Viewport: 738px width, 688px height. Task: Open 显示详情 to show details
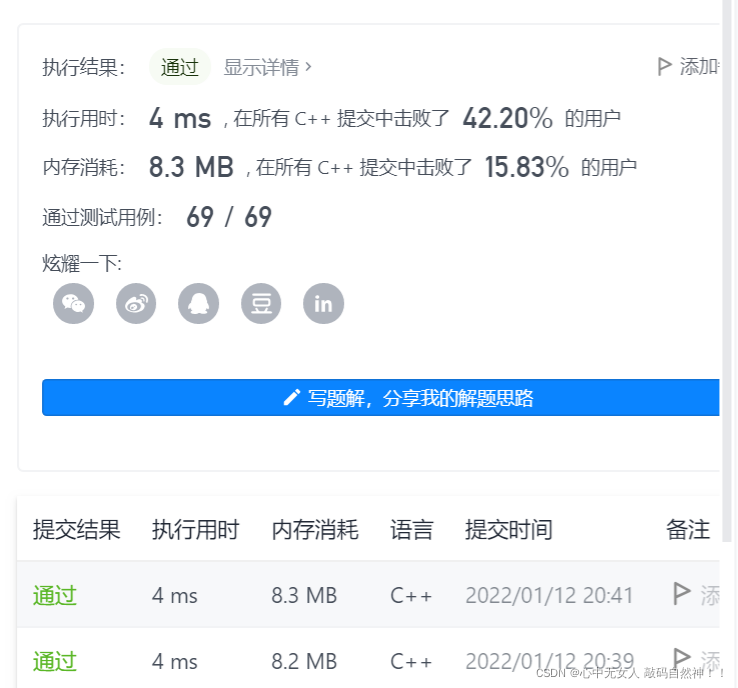coord(267,67)
